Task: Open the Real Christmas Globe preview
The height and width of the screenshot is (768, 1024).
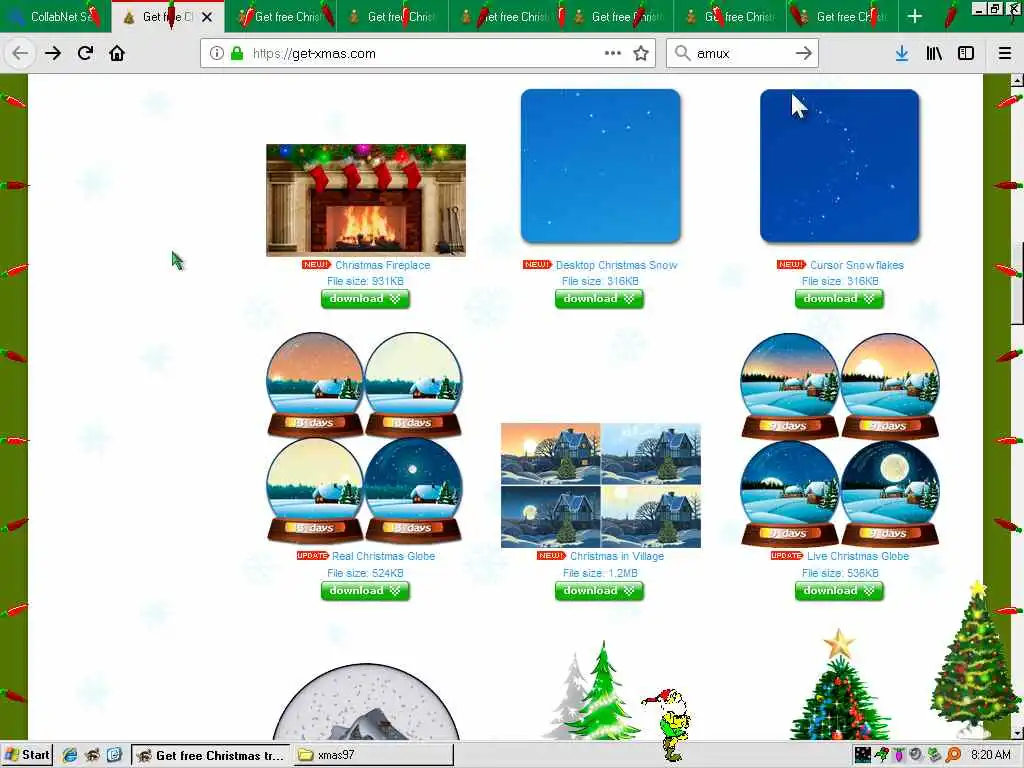Action: 364,438
